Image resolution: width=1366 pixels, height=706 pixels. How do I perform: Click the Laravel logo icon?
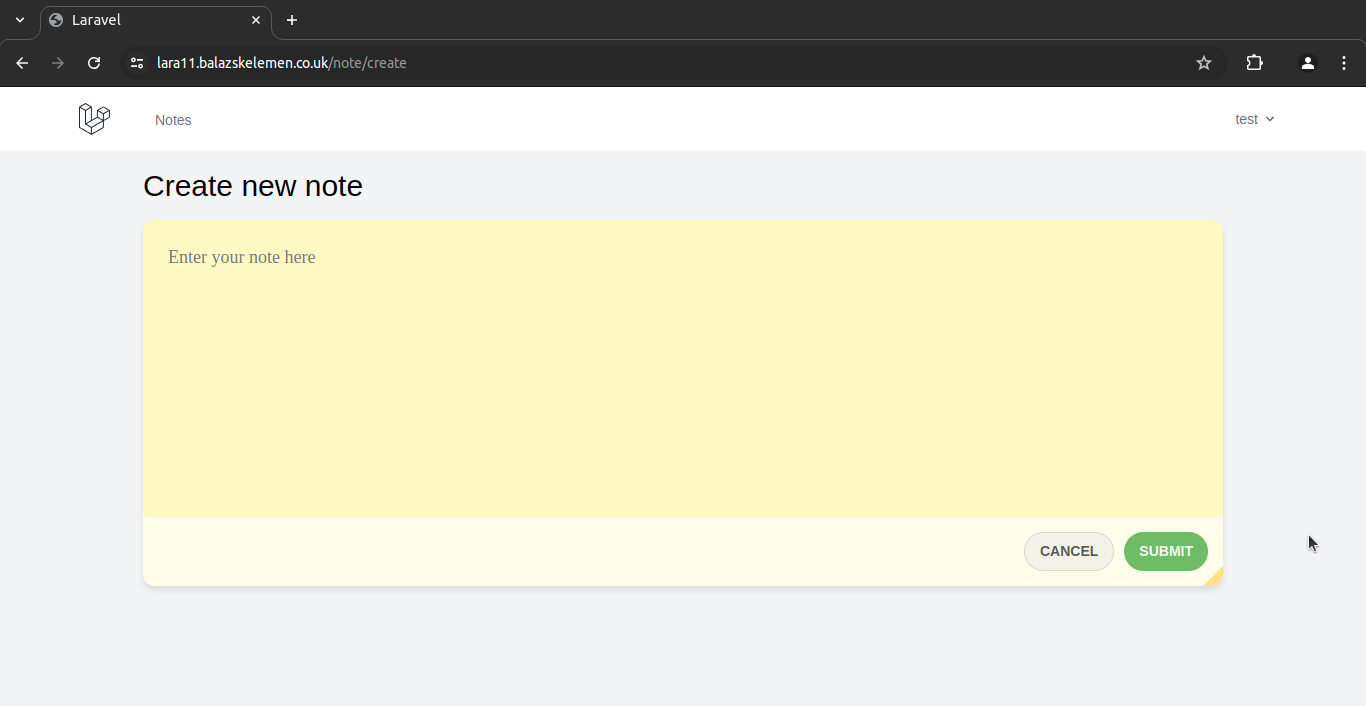(x=94, y=119)
